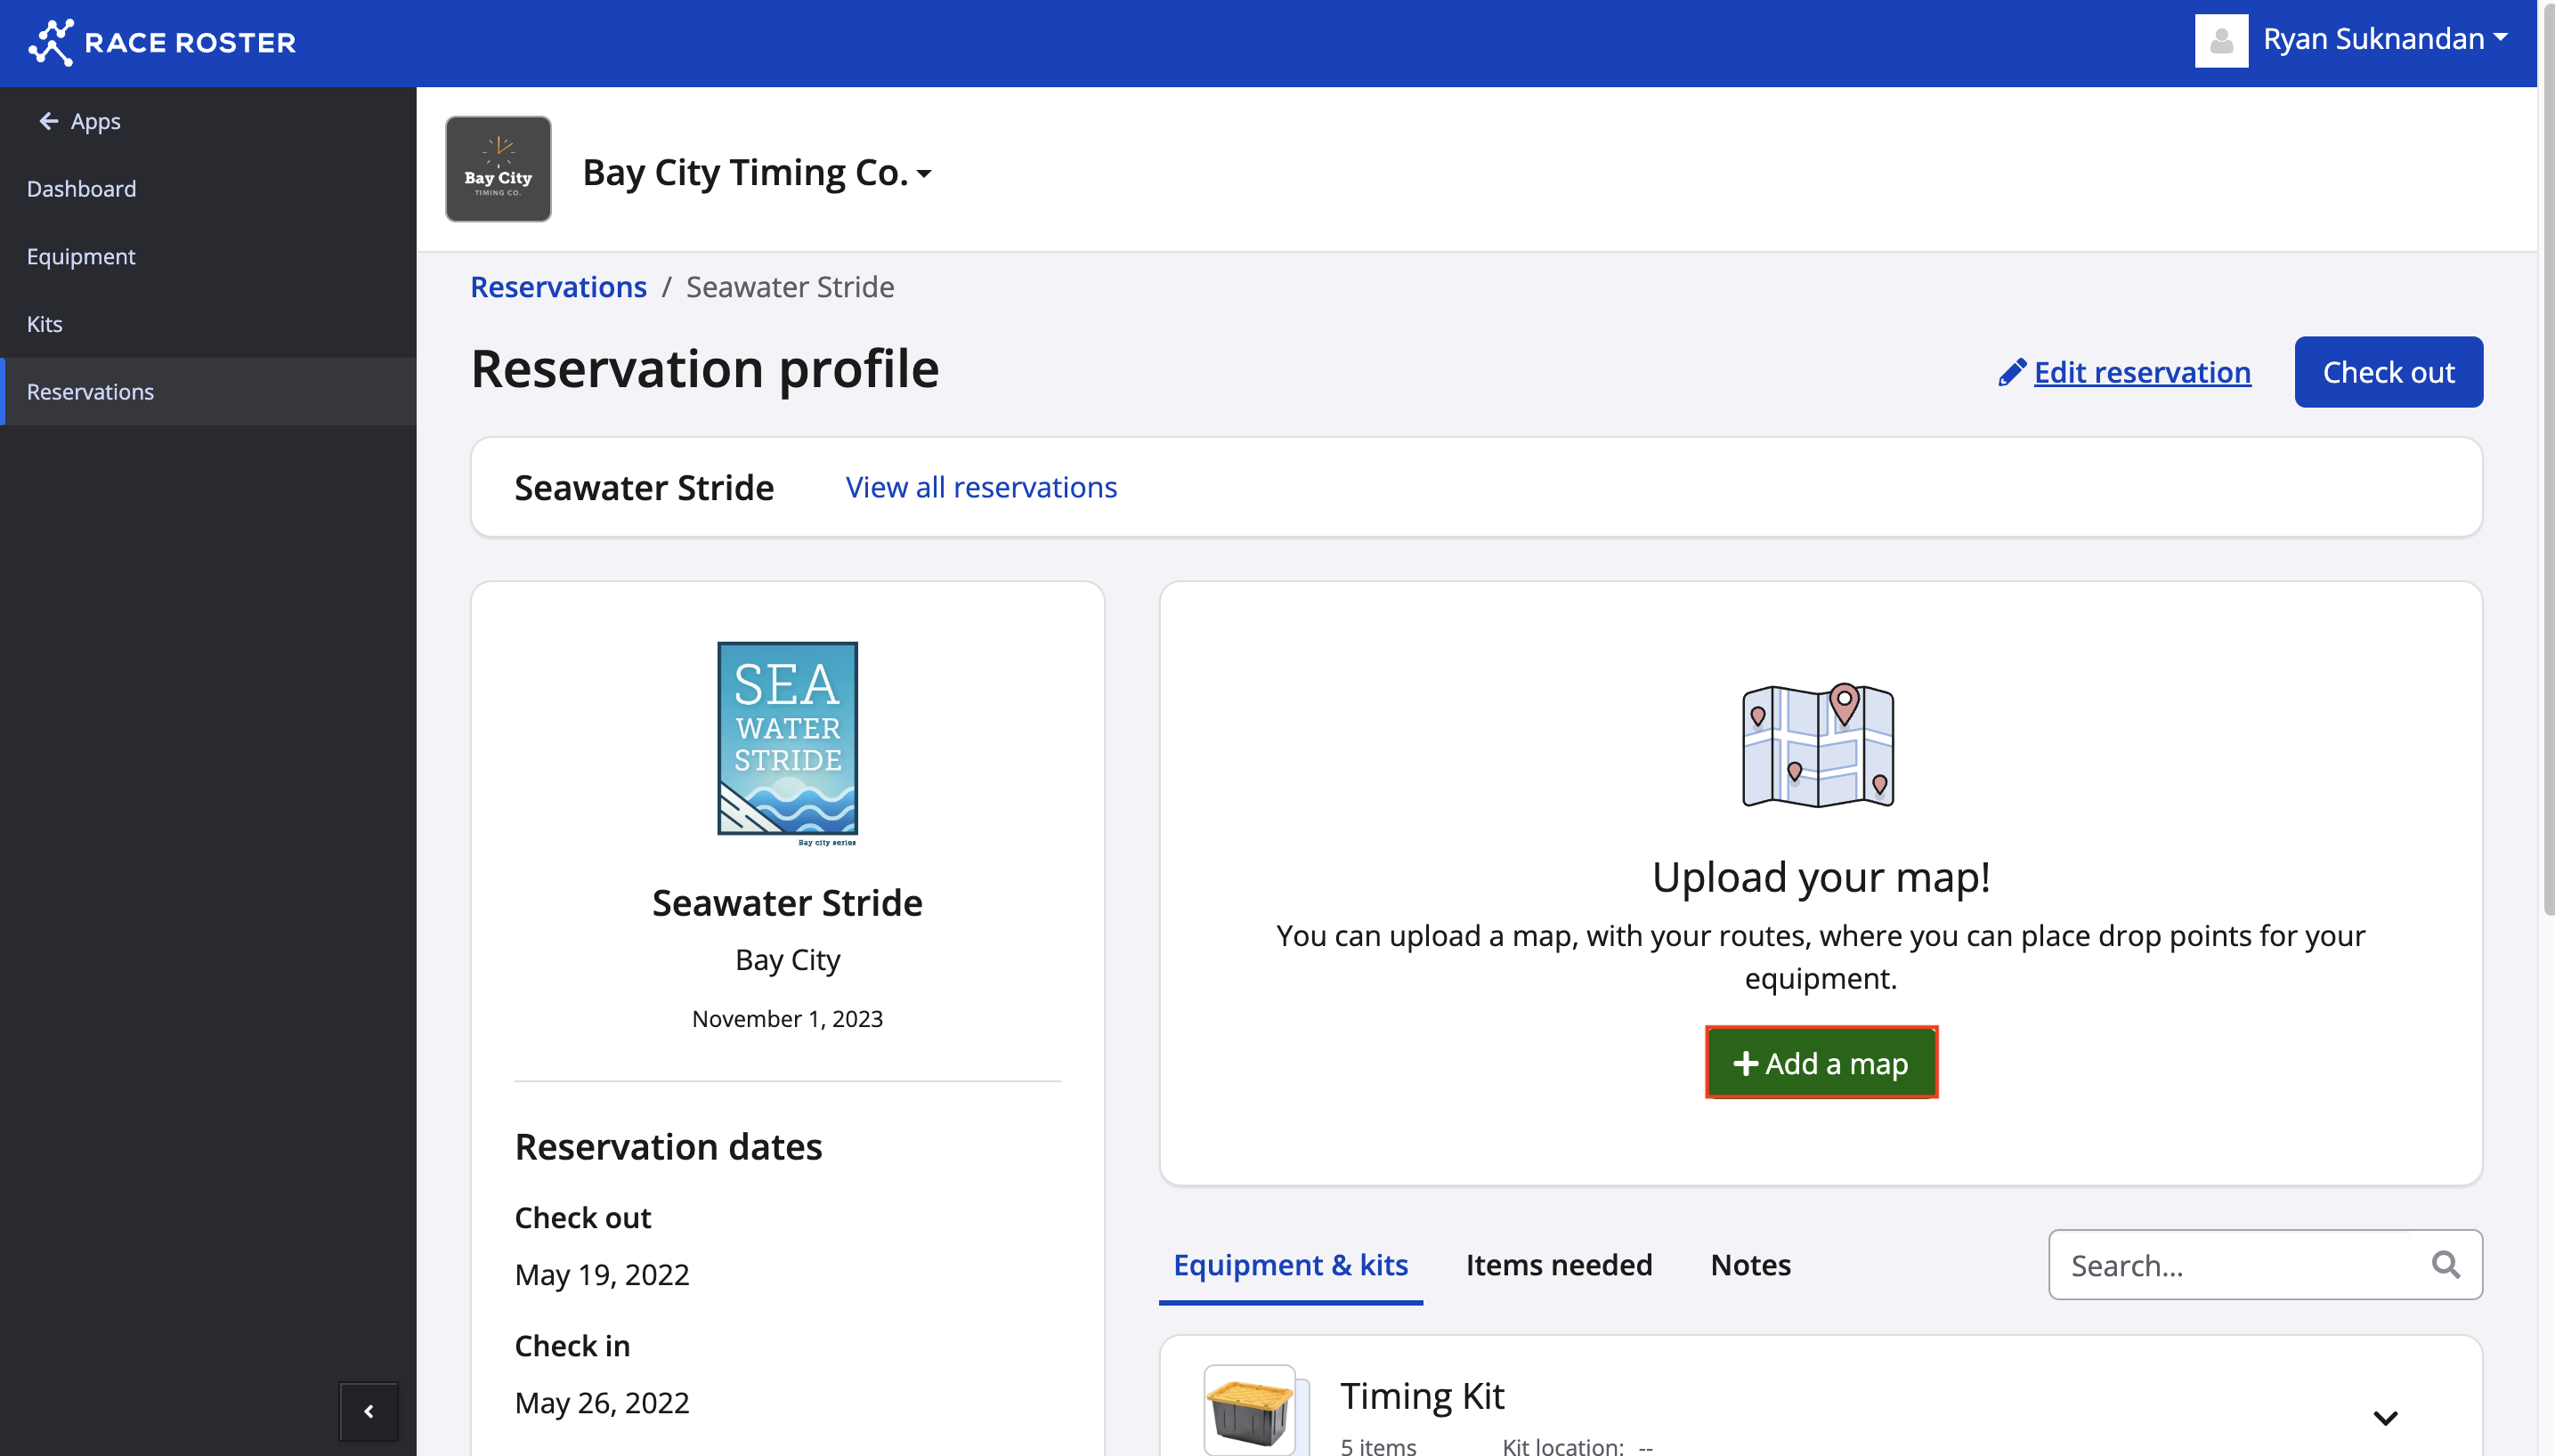
Task: Click the Seawater Stride poster image
Action: click(x=787, y=741)
